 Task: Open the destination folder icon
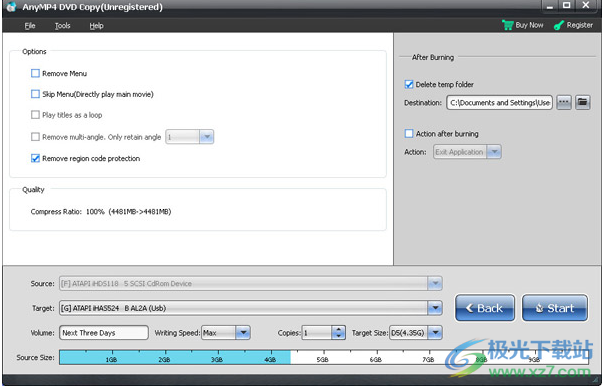[x=583, y=102]
